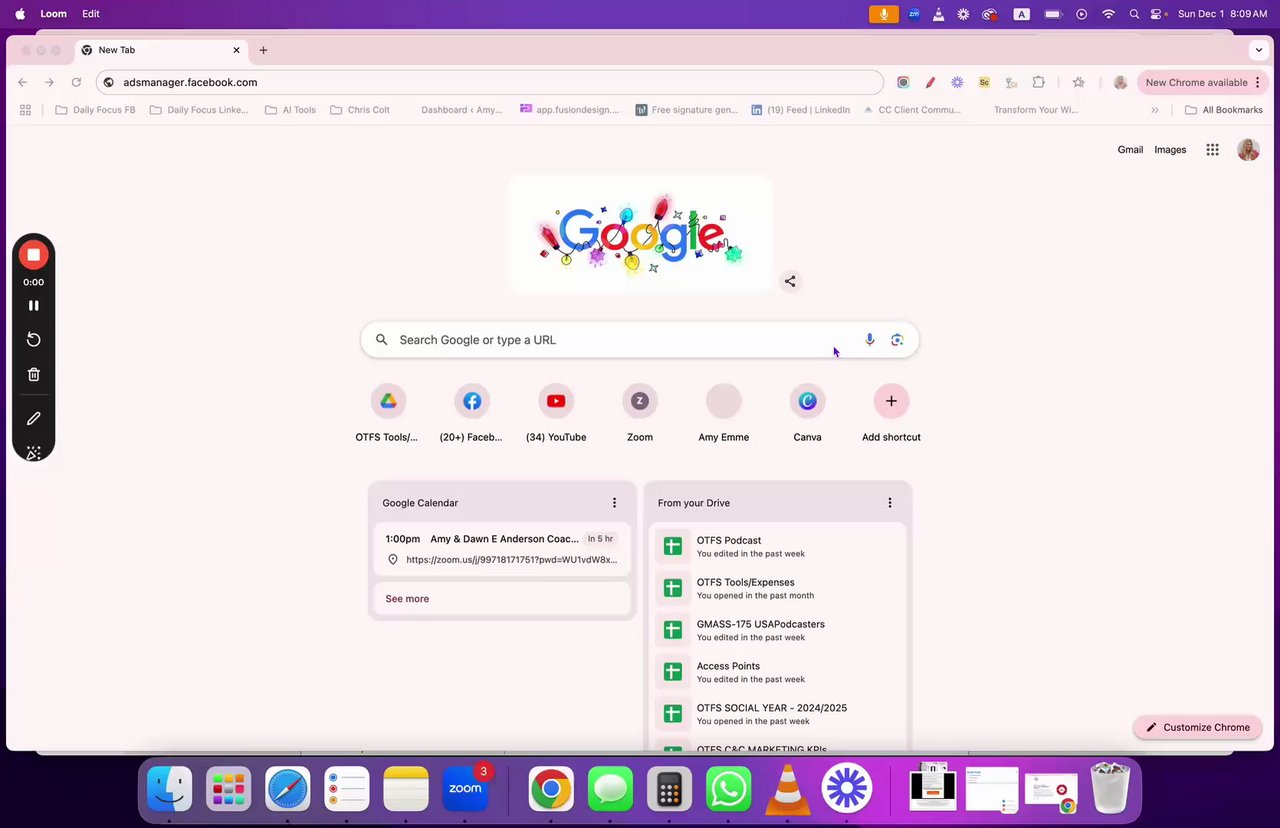This screenshot has height=828, width=1280.
Task: Share the Google doodle
Action: 790,281
